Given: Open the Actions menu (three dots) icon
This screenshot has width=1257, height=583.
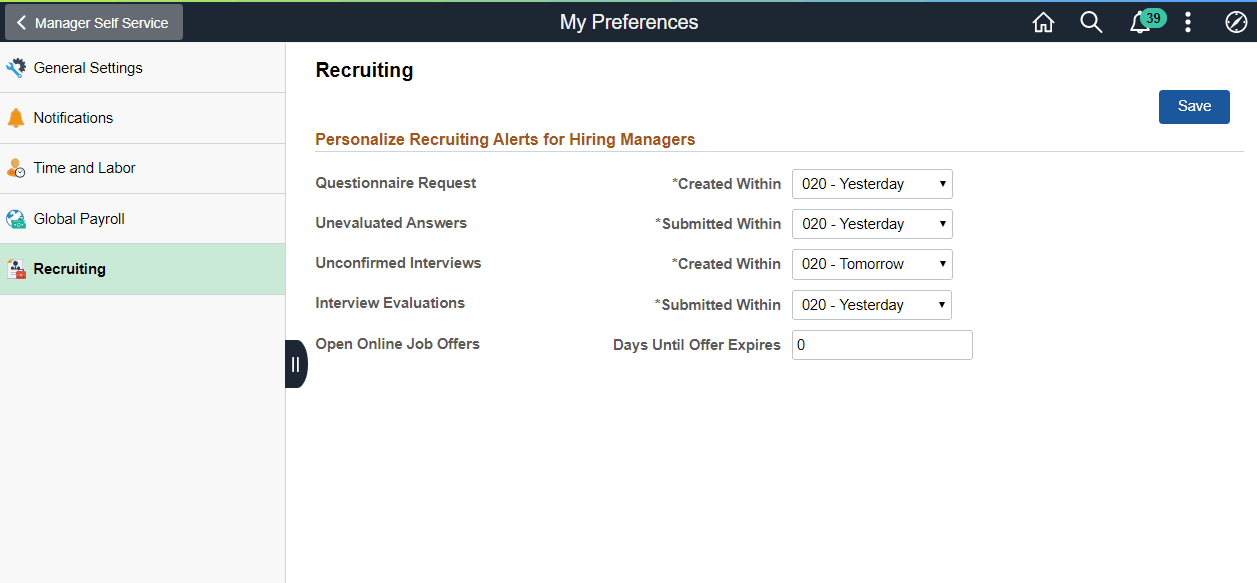Looking at the screenshot, I should (1187, 22).
